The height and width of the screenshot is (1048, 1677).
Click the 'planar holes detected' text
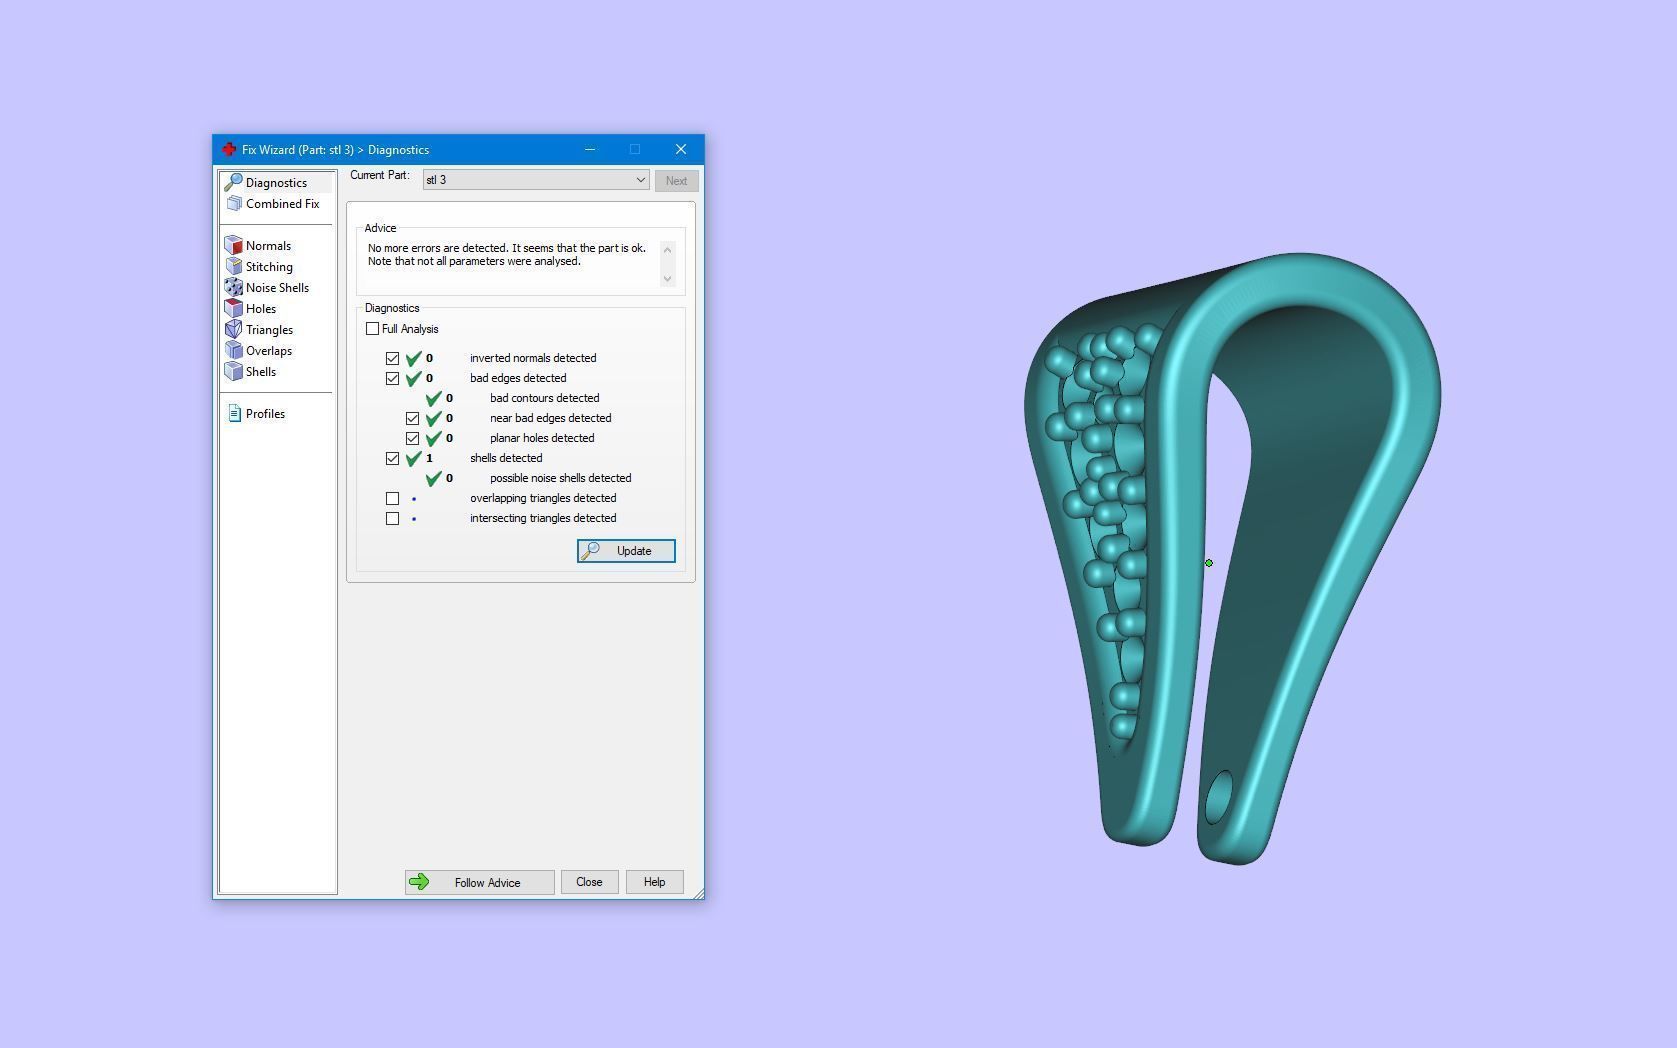(x=542, y=438)
